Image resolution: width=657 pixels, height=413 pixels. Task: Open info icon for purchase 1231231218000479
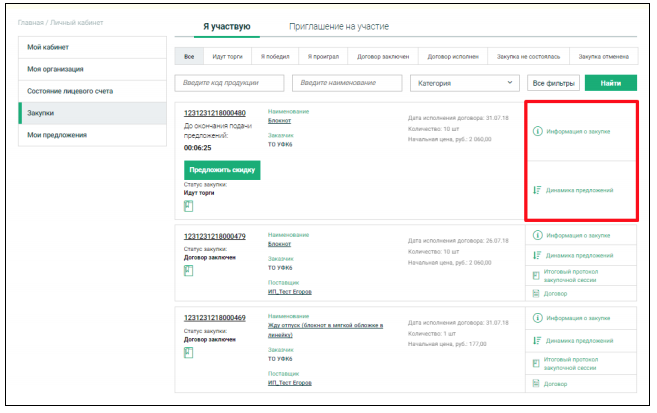pos(537,236)
